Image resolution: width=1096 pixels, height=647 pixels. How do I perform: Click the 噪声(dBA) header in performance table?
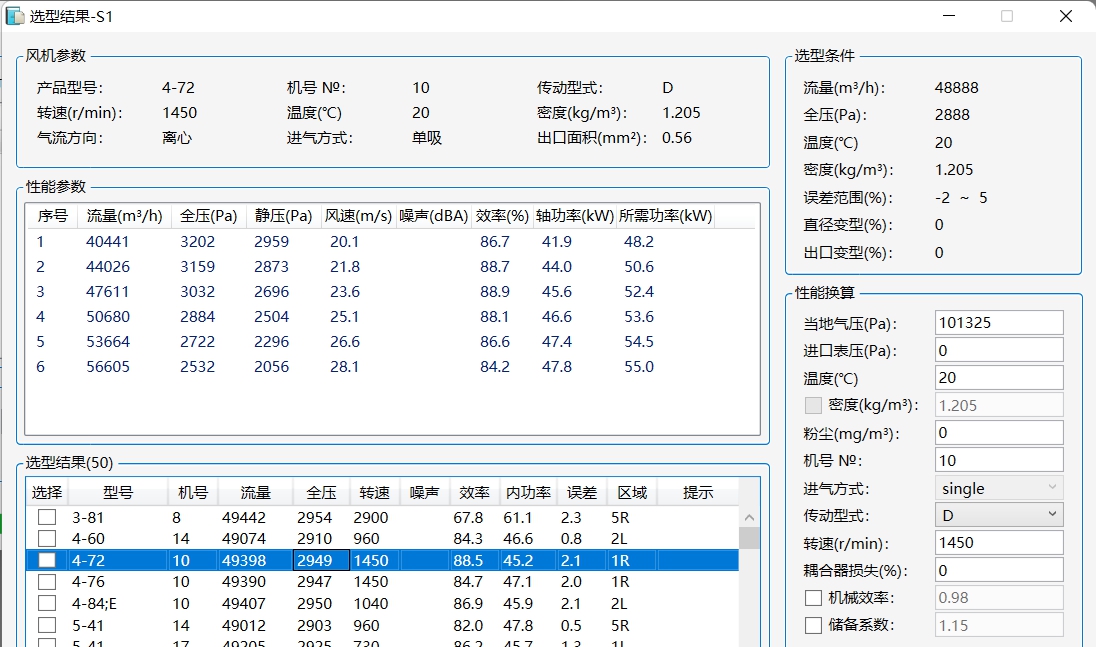pyautogui.click(x=433, y=216)
